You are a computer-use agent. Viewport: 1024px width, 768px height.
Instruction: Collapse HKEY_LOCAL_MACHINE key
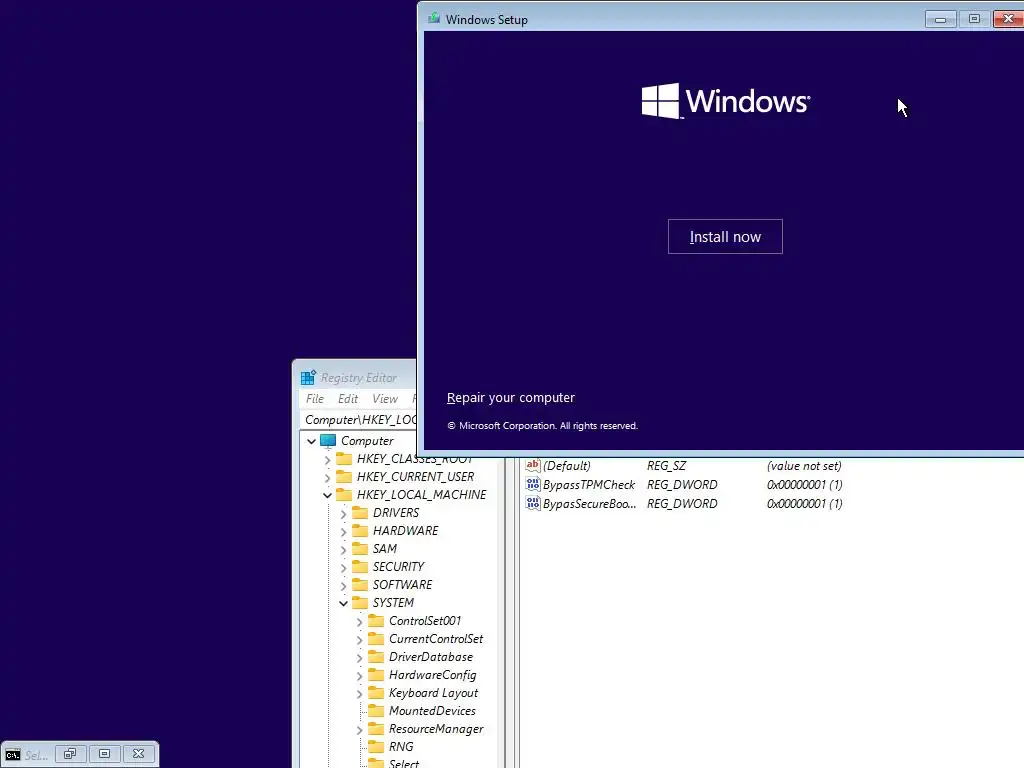(x=328, y=496)
